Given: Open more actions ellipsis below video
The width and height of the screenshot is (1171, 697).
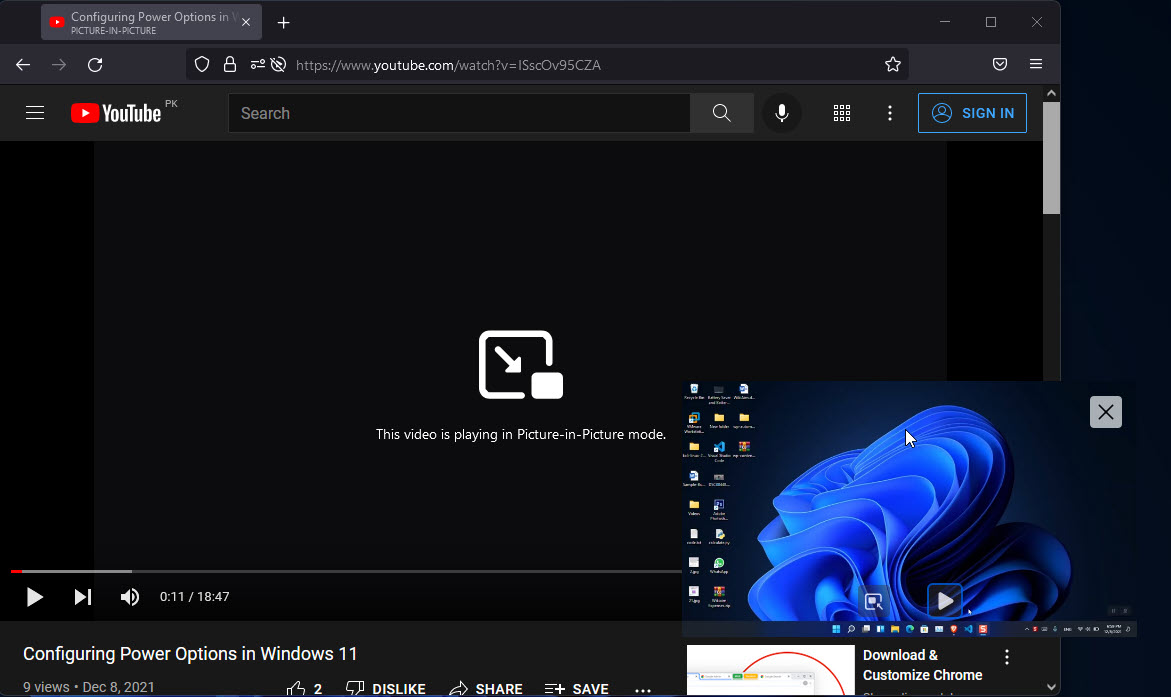Looking at the screenshot, I should tap(643, 690).
